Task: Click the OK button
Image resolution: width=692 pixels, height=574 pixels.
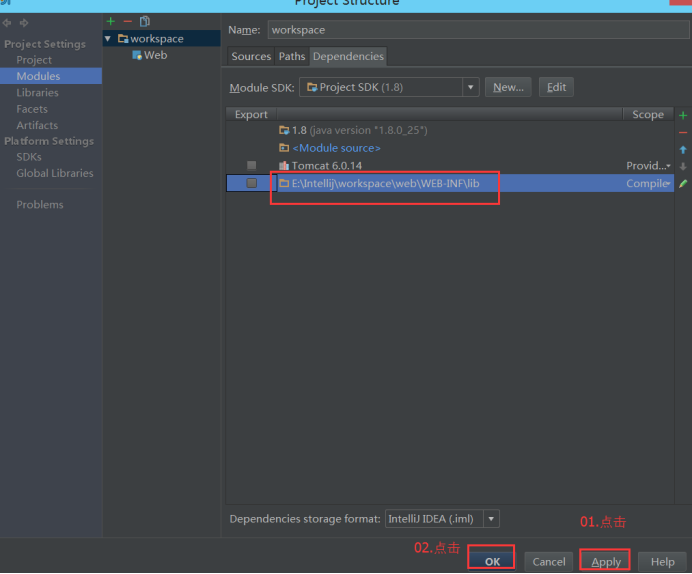Action: pyautogui.click(x=492, y=561)
